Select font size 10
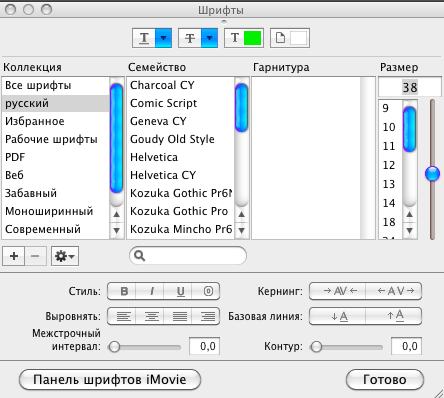Image resolution: width=444 pixels, height=398 pixels. click(x=390, y=127)
